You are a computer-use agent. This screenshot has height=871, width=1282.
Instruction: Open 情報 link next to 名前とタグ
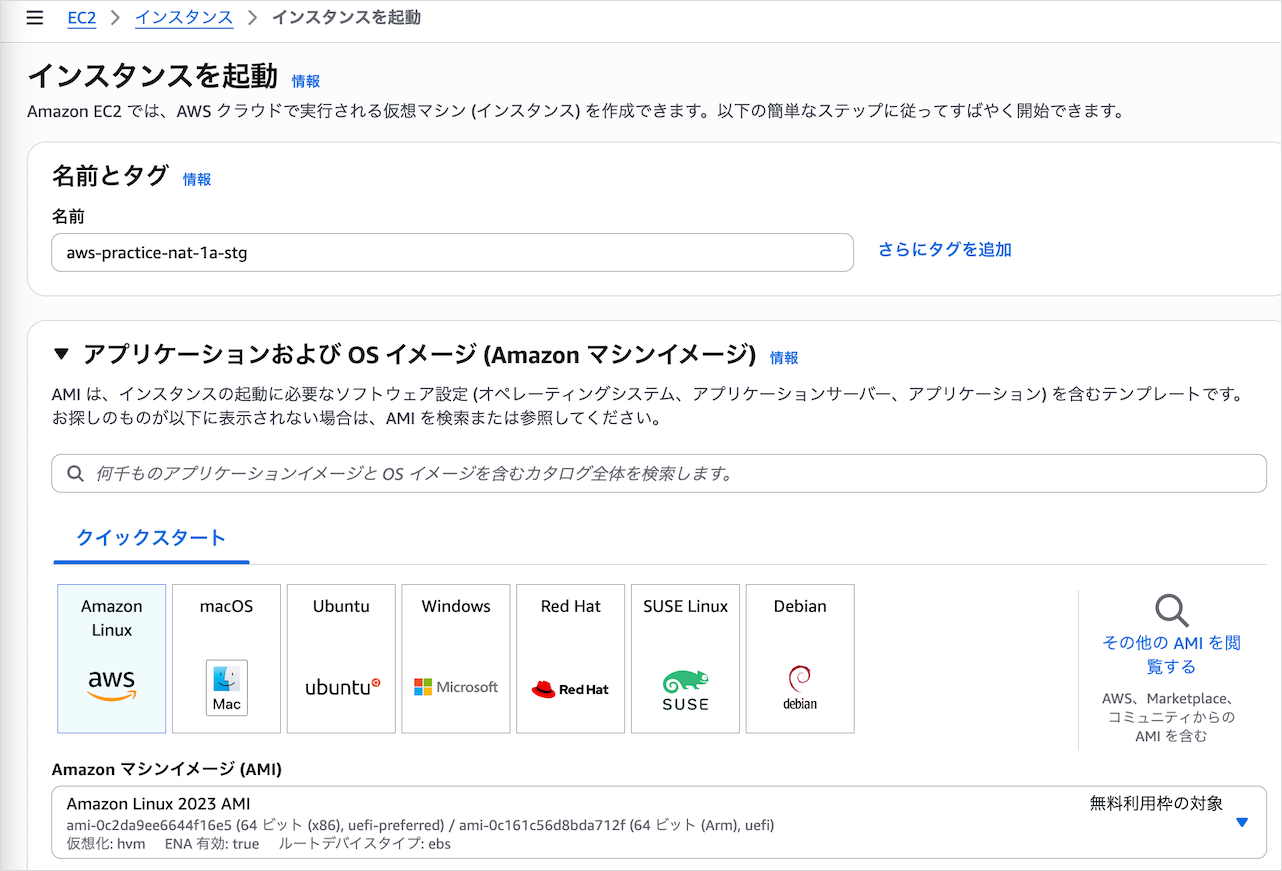197,179
